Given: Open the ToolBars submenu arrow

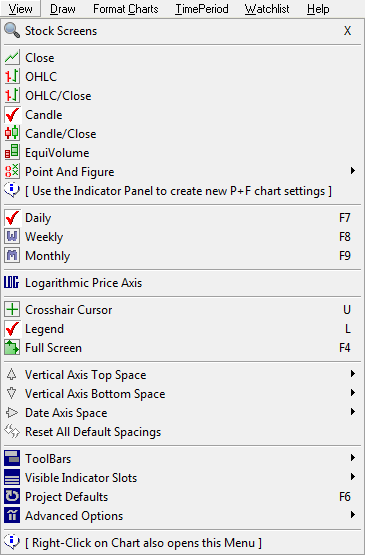Looking at the screenshot, I should point(353,458).
